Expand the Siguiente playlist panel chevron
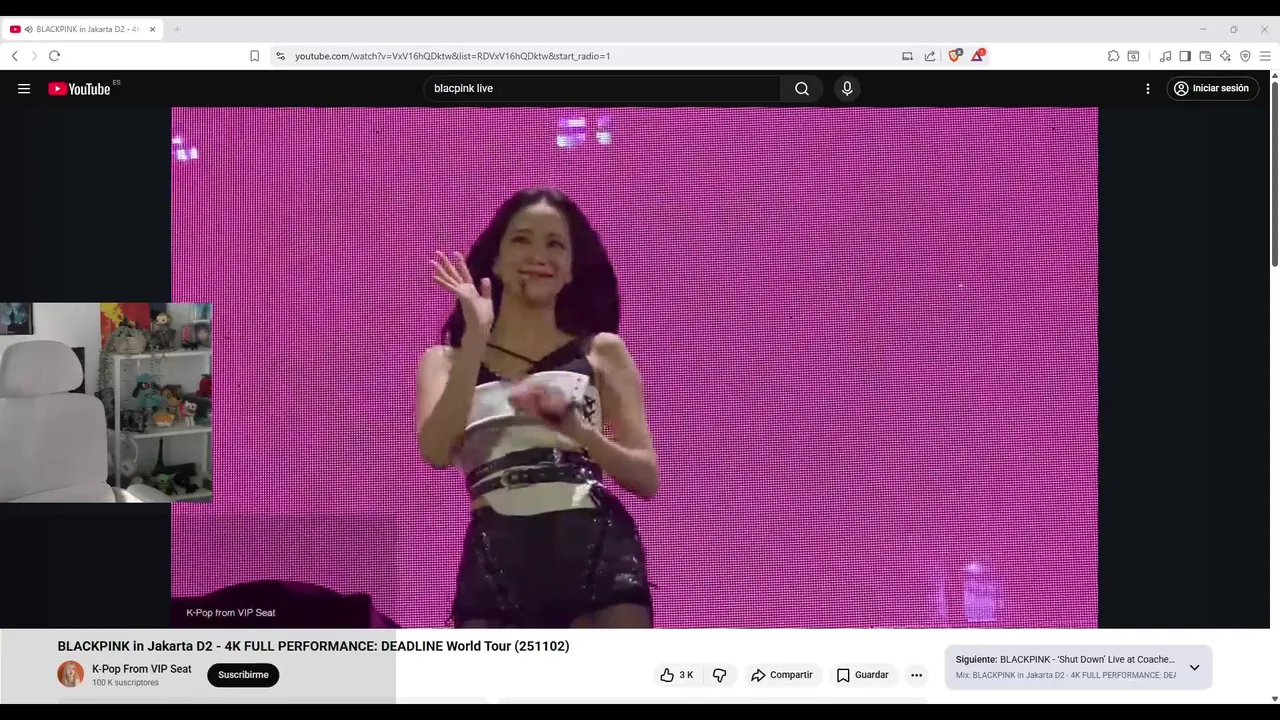1280x720 pixels. click(1194, 667)
